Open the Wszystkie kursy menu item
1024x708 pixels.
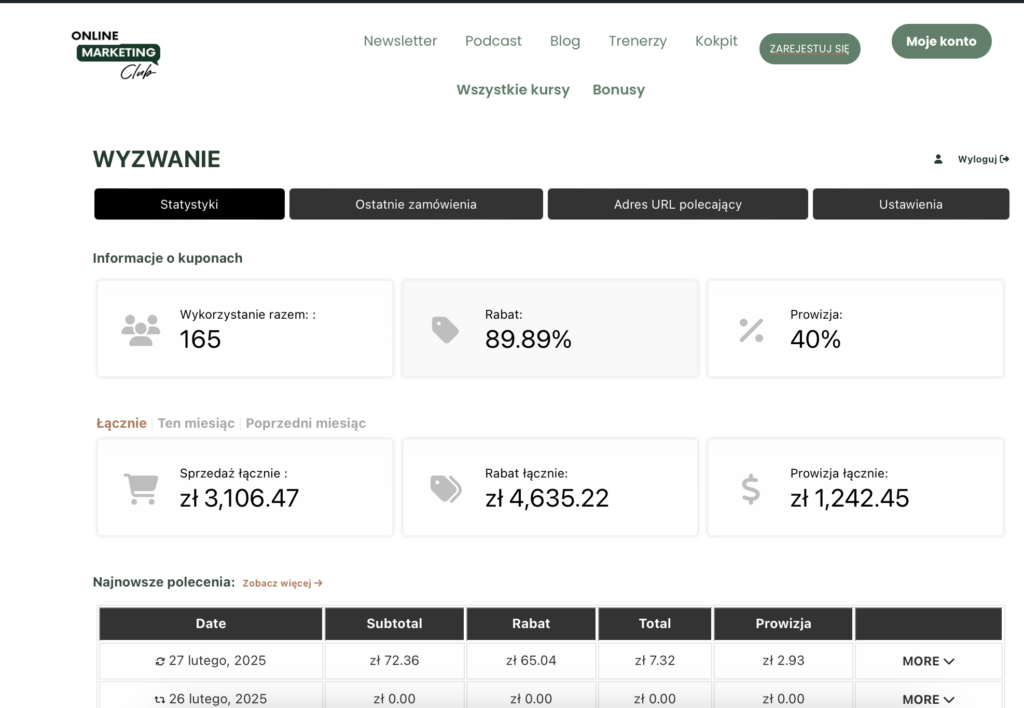coord(513,90)
